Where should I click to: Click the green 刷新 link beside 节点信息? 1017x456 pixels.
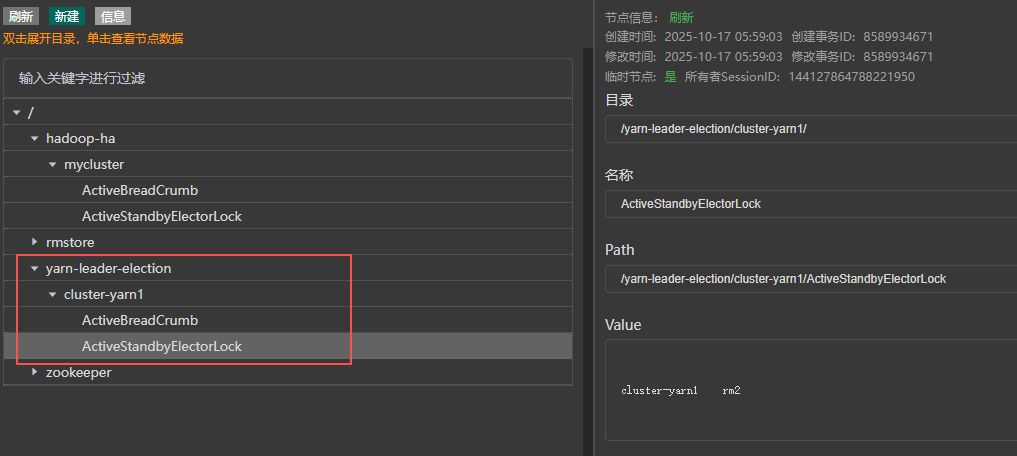tap(681, 18)
